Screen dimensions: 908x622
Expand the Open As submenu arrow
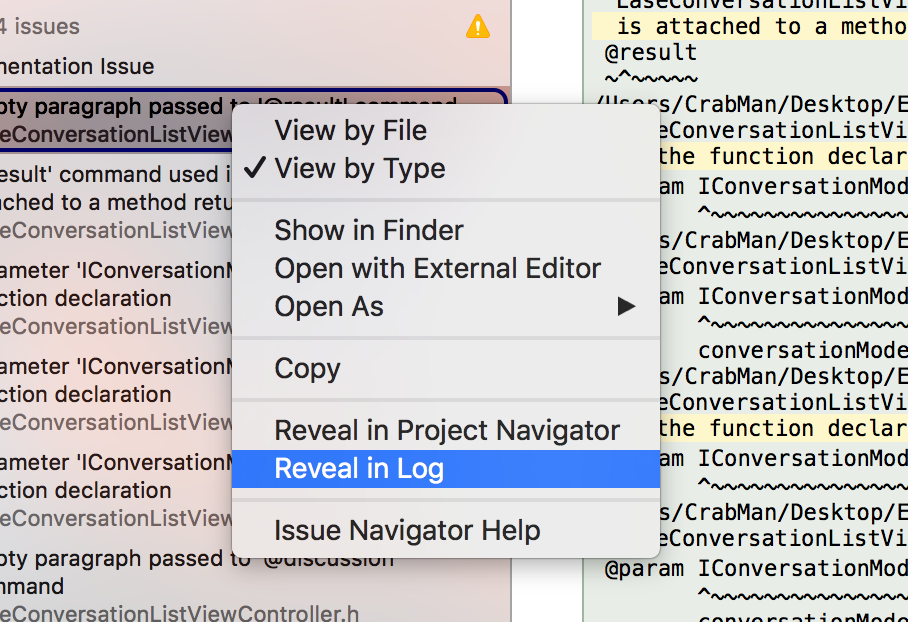tap(626, 306)
